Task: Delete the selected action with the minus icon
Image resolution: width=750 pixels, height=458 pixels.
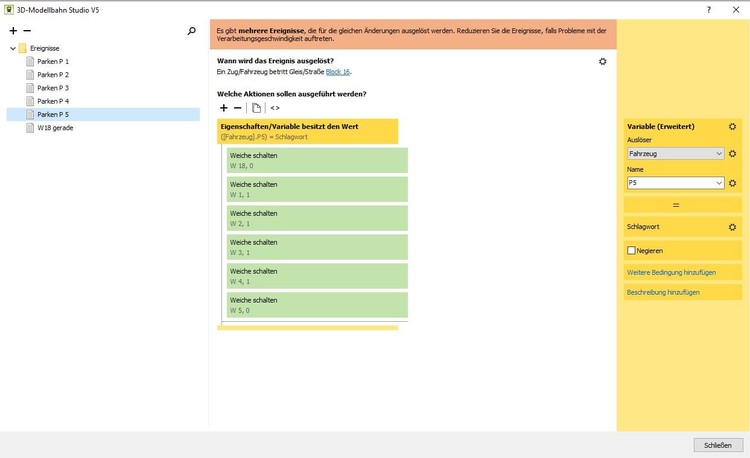Action: [237, 108]
